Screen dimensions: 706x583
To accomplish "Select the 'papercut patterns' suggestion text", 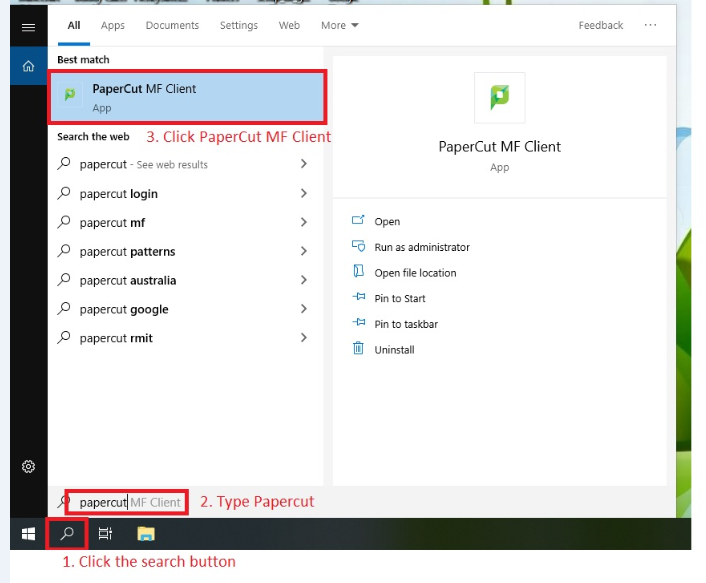I will point(127,252).
